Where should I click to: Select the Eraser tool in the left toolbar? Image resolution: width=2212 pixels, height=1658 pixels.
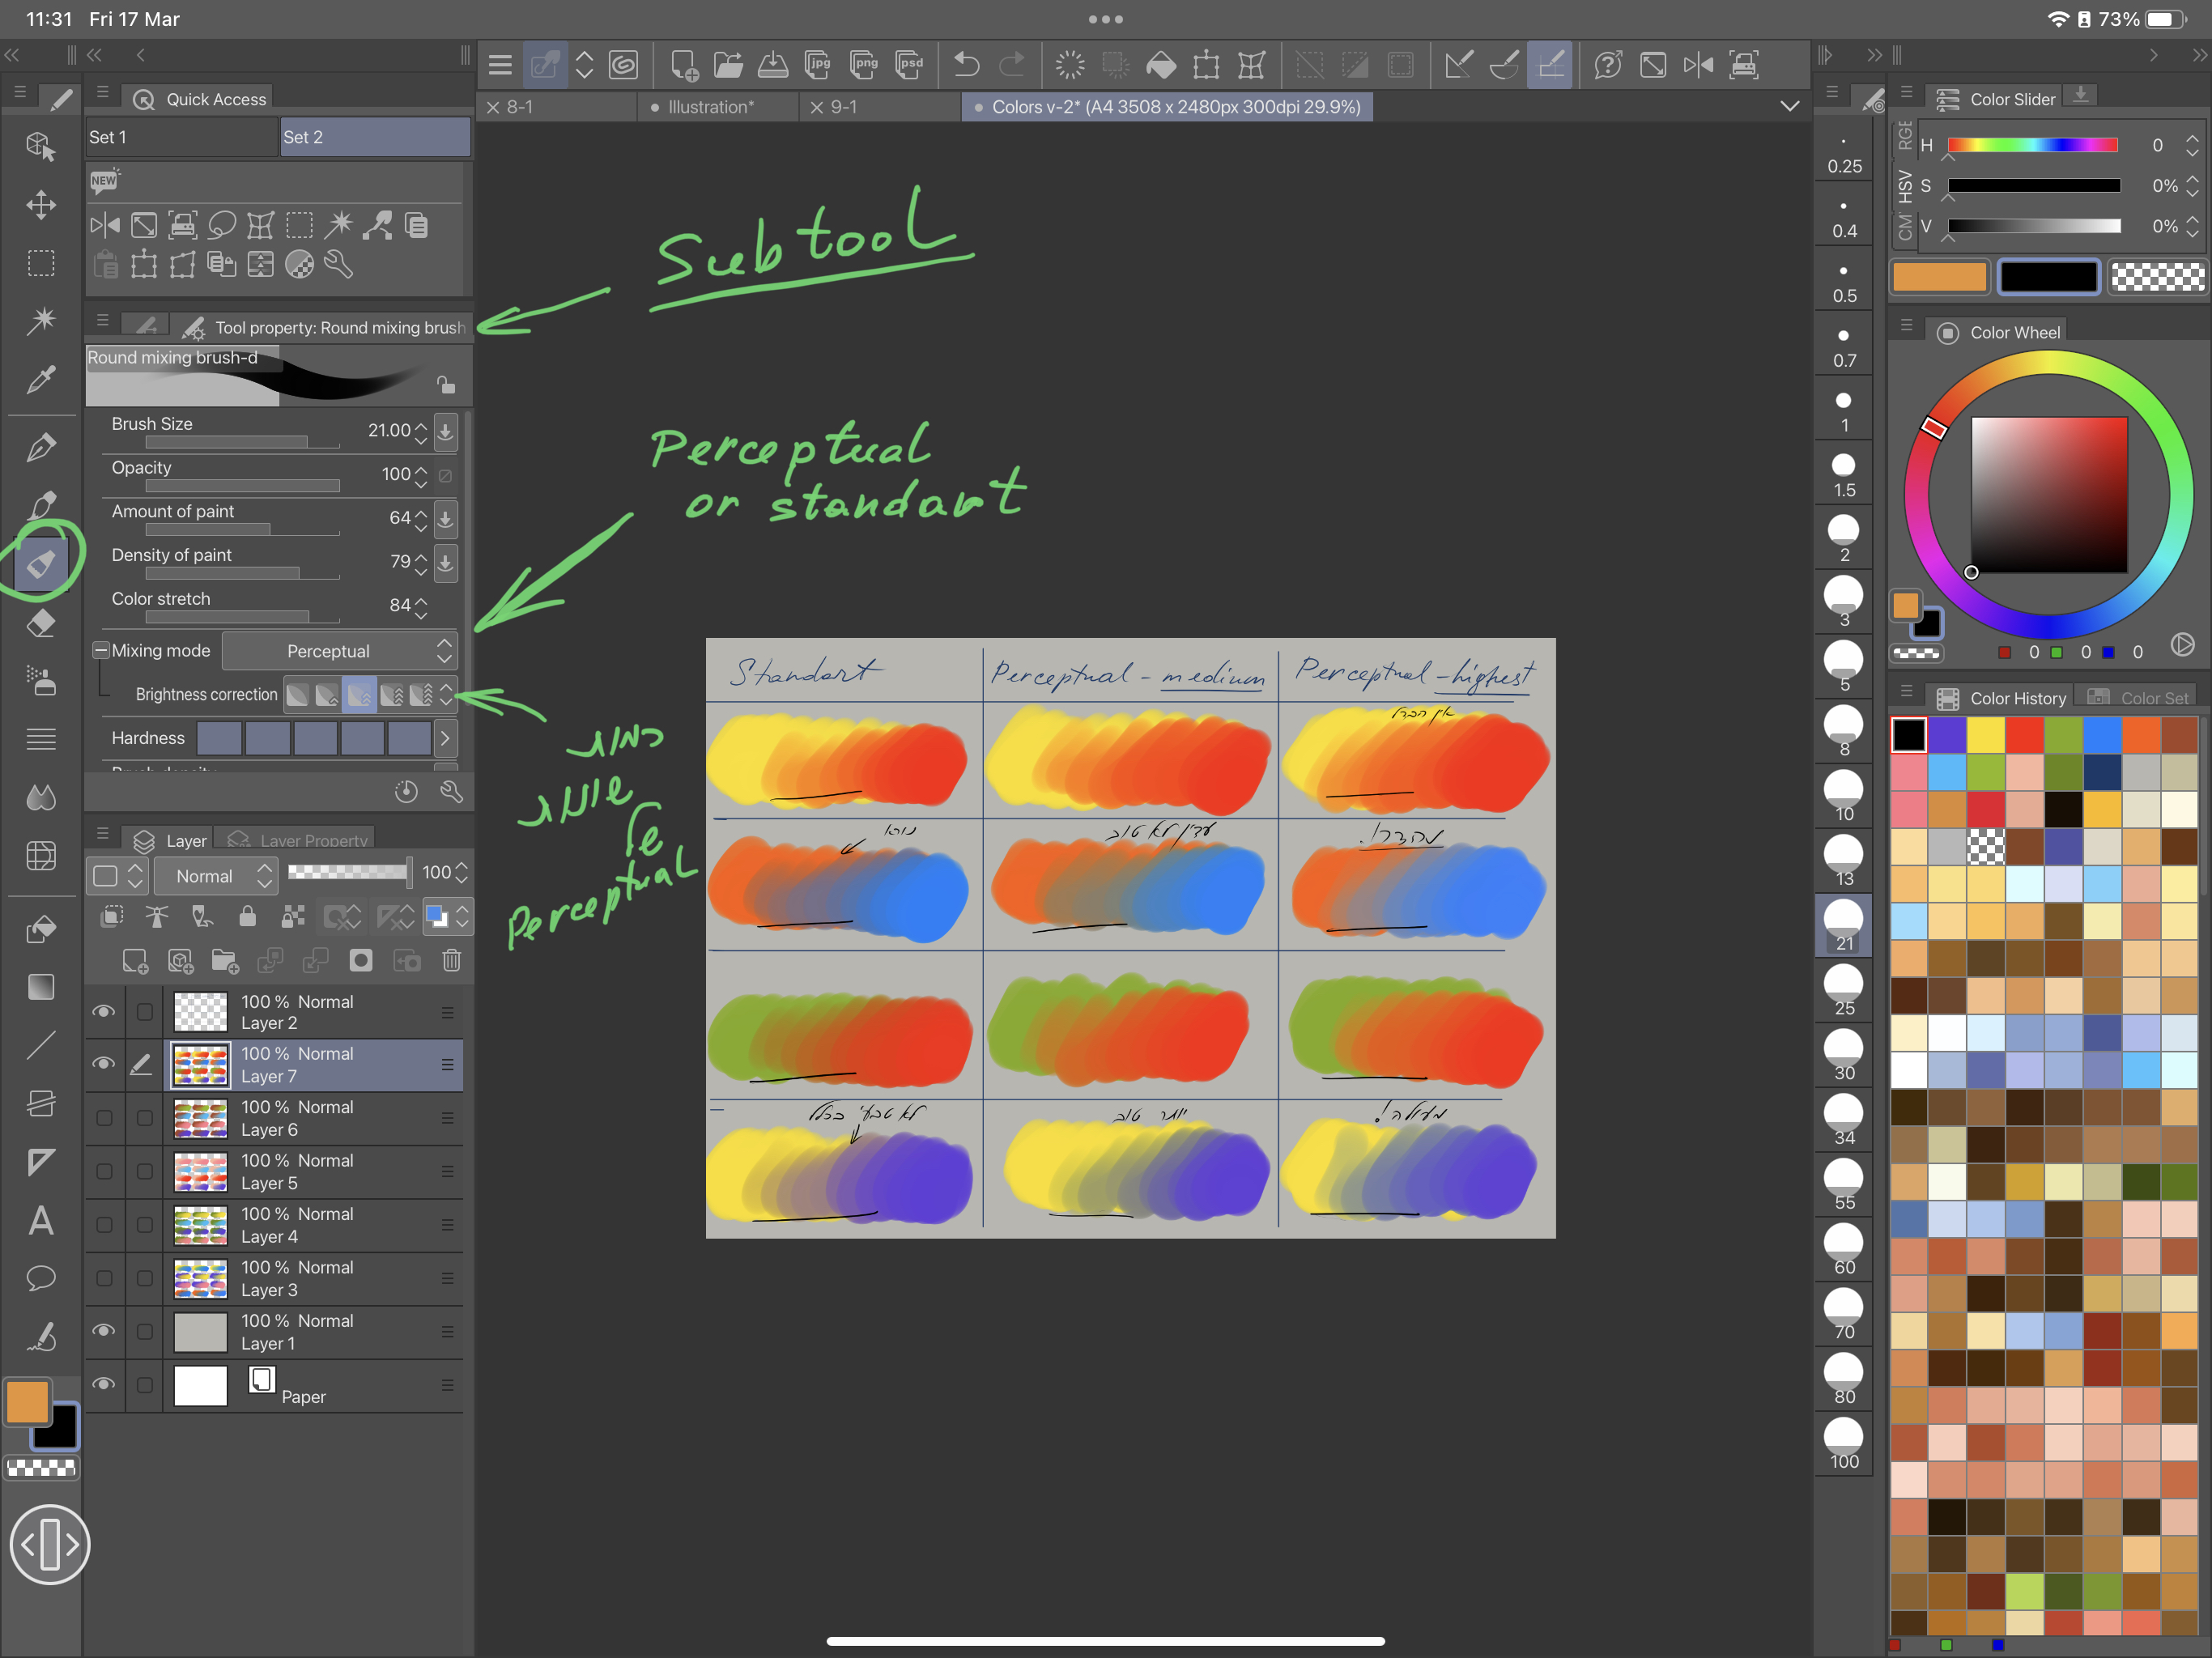(x=41, y=623)
